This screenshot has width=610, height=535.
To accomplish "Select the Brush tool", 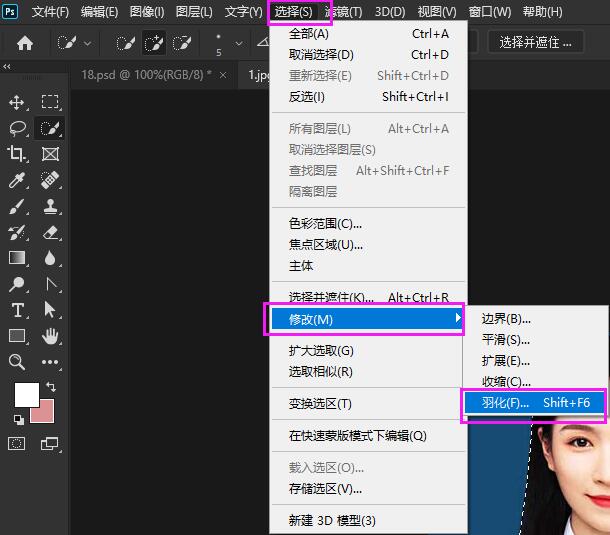I will 17,206.
